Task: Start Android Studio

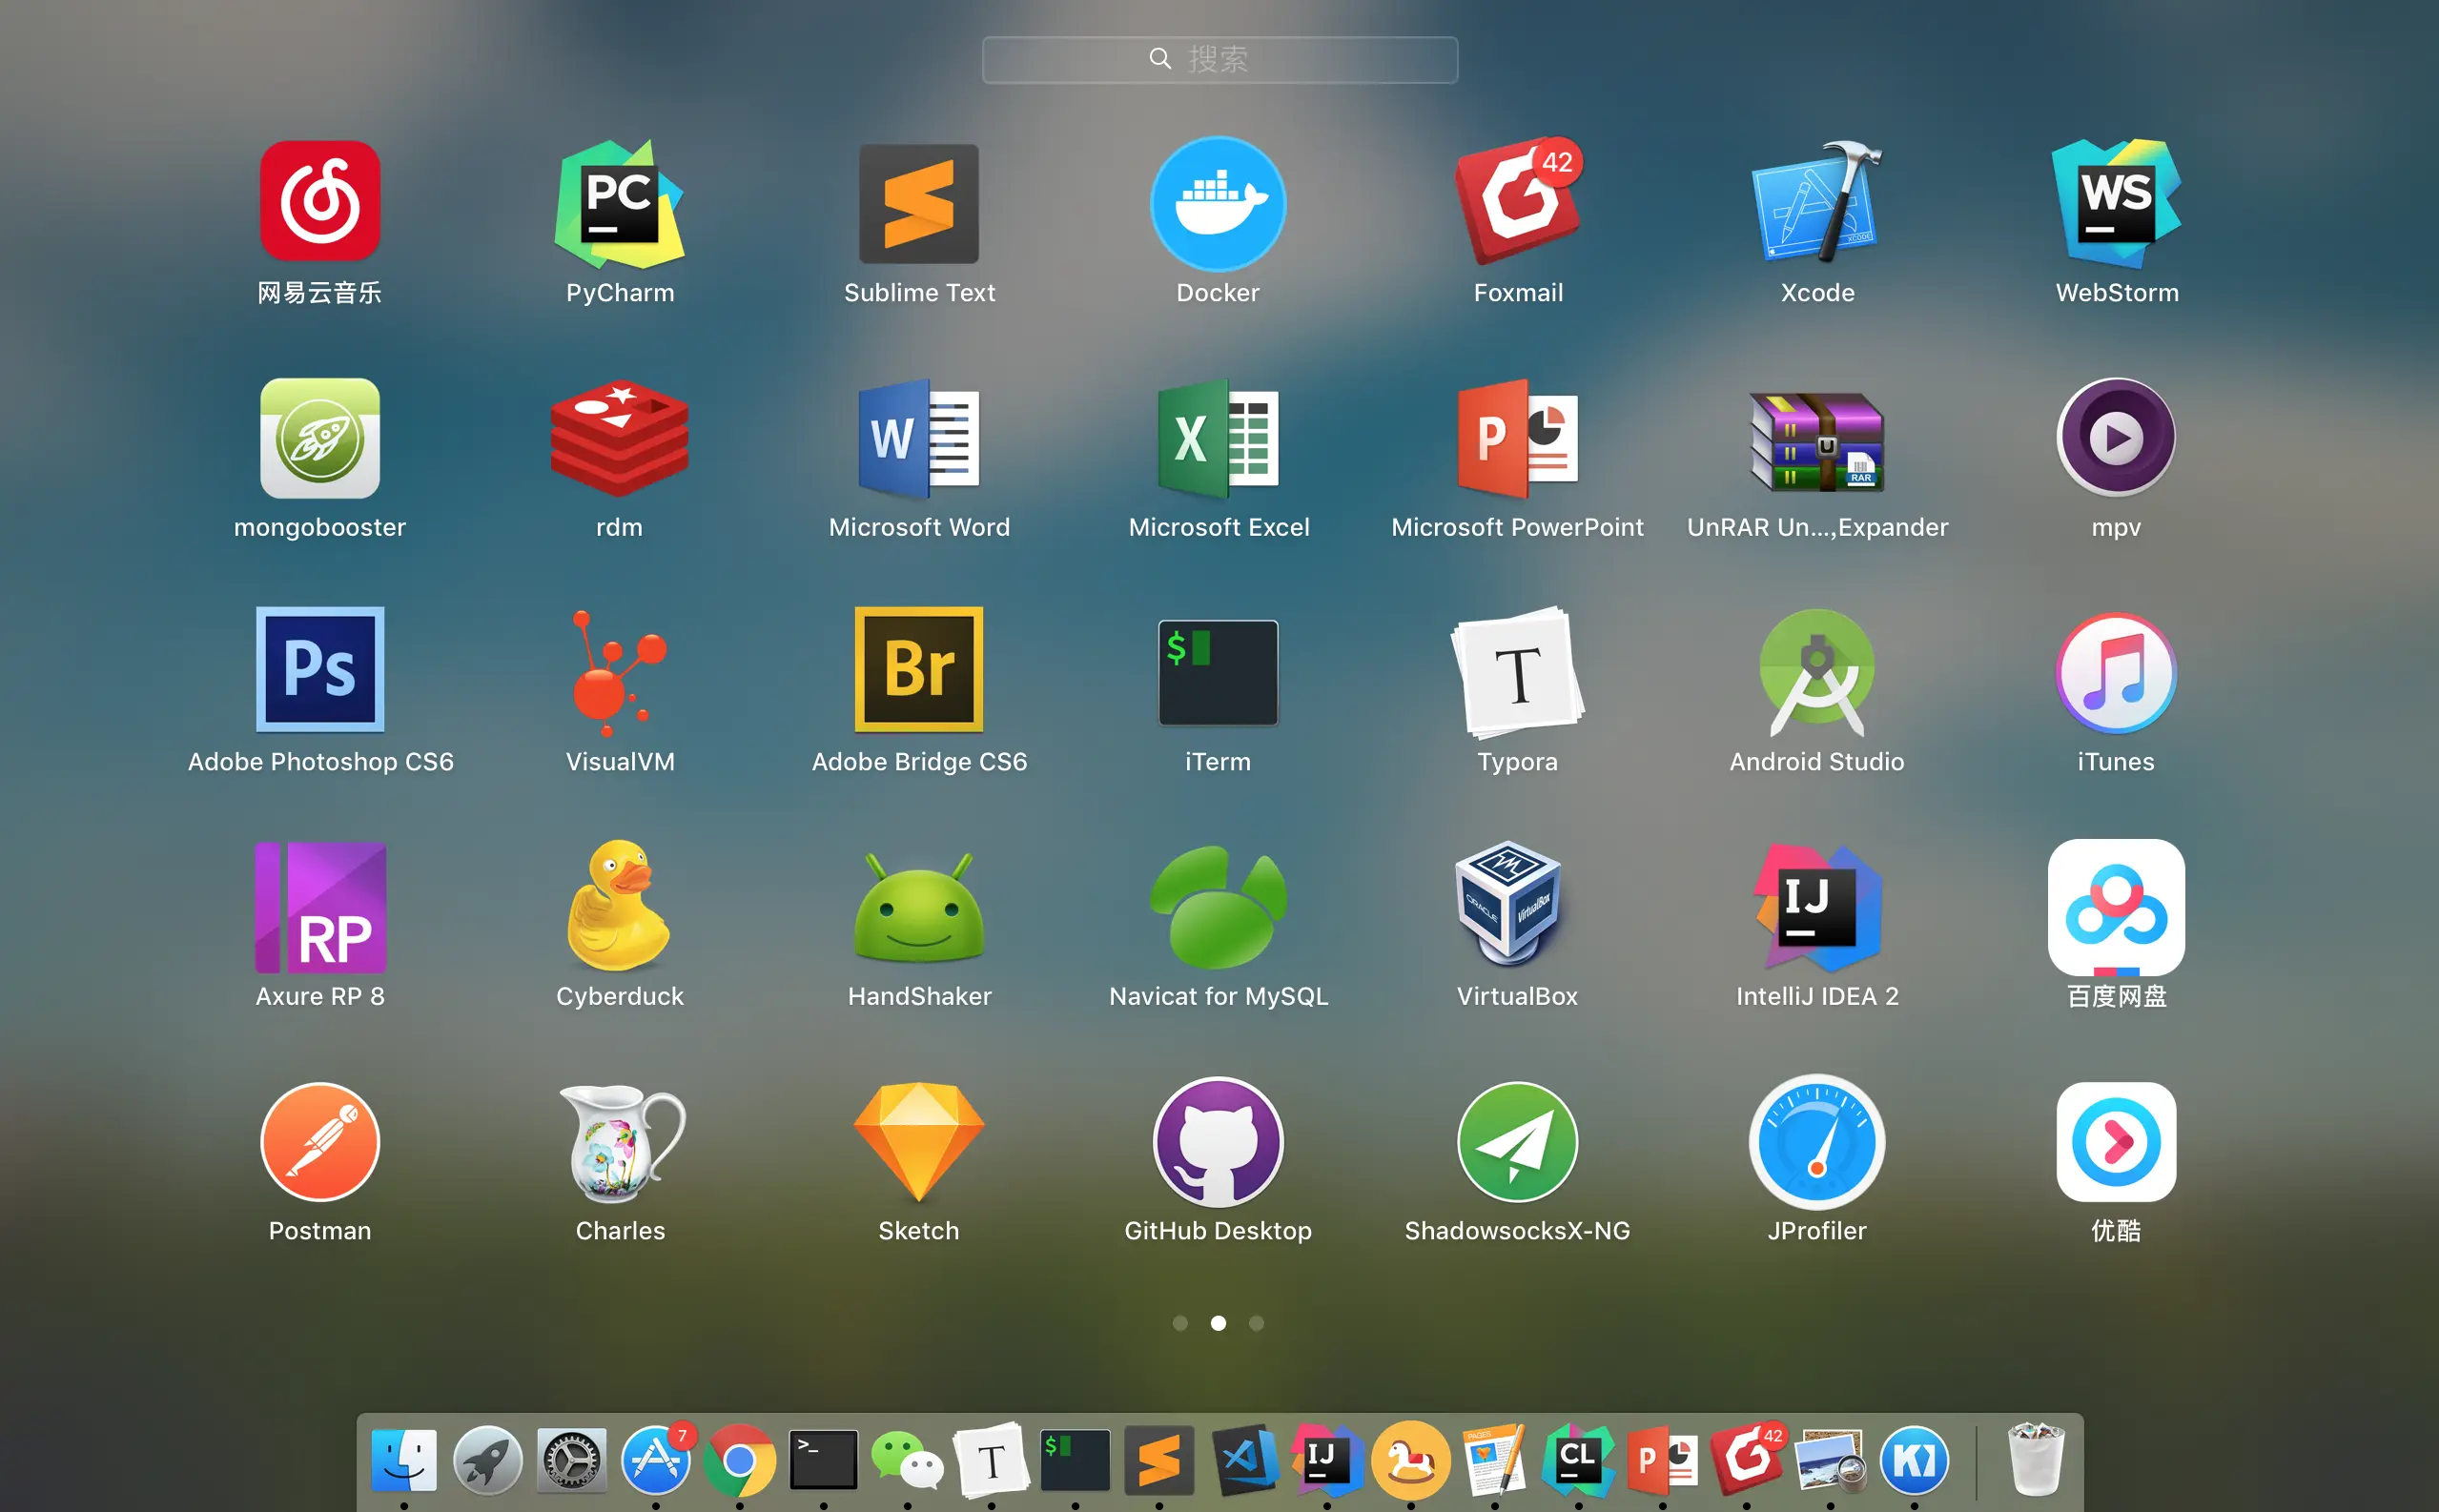Action: click(1816, 672)
